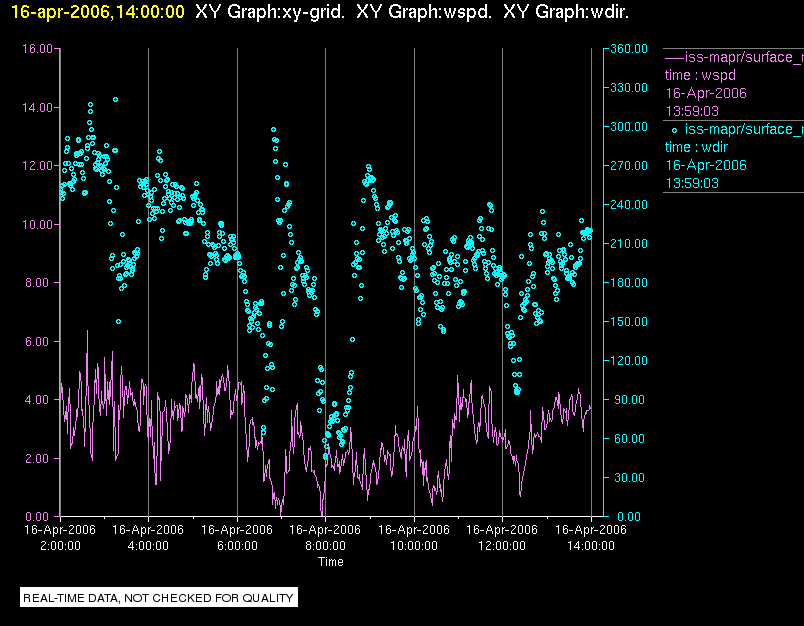Click the 10.00 label on left axis
804x626 pixels.
pyautogui.click(x=37, y=225)
